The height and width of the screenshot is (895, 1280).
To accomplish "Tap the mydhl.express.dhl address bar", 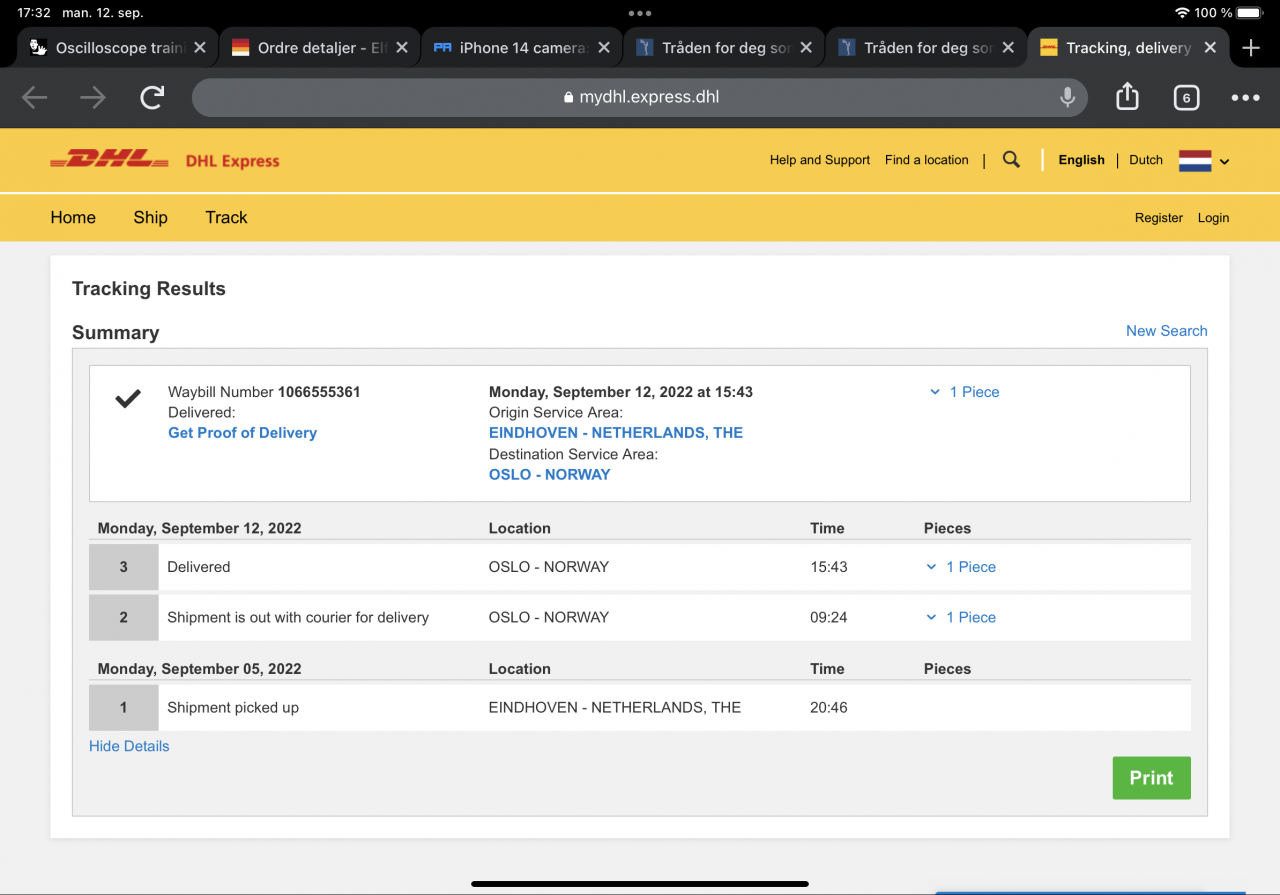I will [640, 97].
